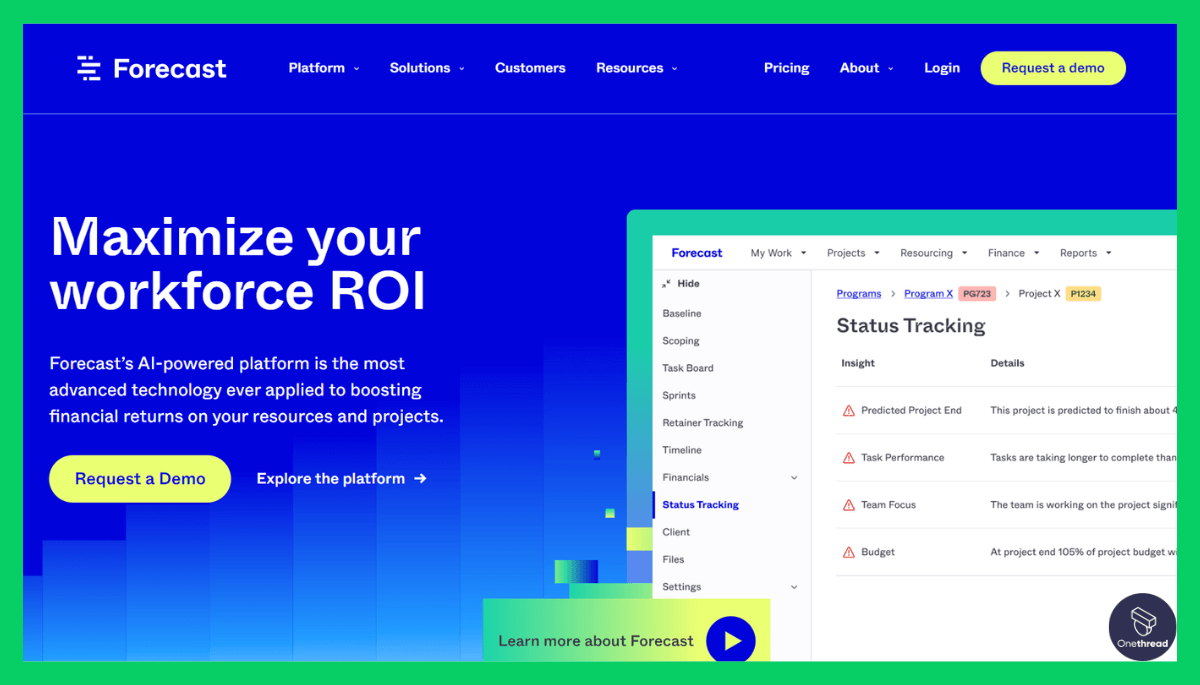
Task: Click the Onethread logo in the corner
Action: [x=1142, y=627]
